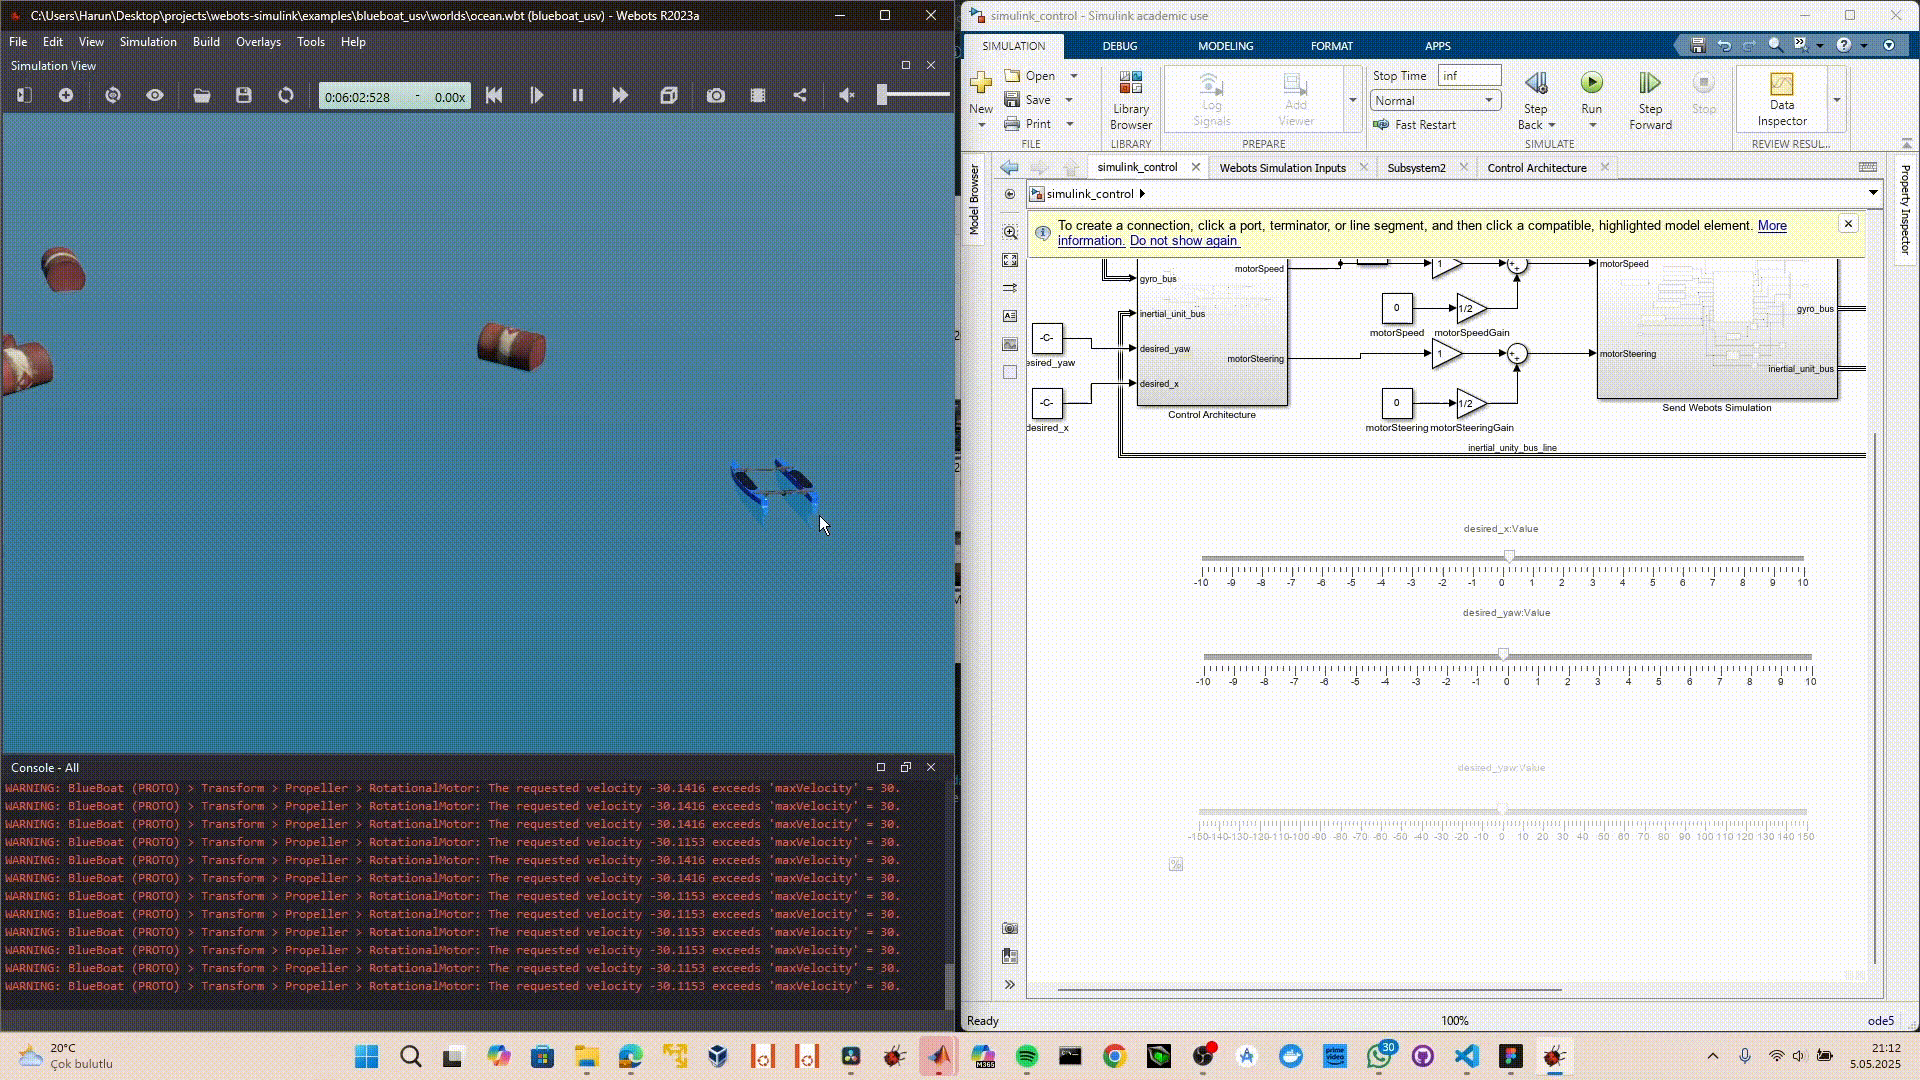Toggle 3D rendering in Webots toolbar
This screenshot has height=1080, width=1920.
point(669,95)
